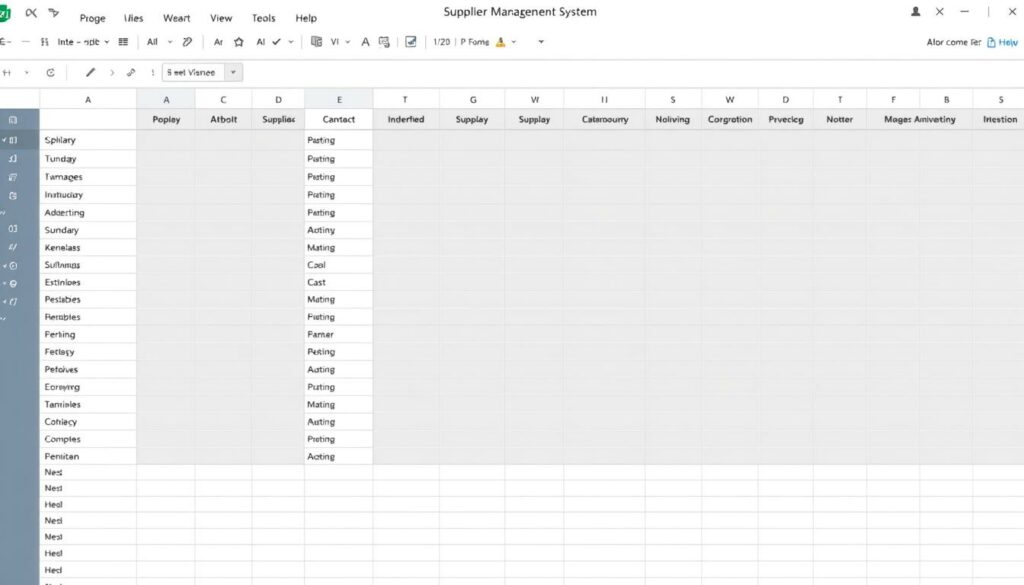The width and height of the screenshot is (1024, 585).
Task: Click the exclamation mark icon
Action: coord(153,72)
